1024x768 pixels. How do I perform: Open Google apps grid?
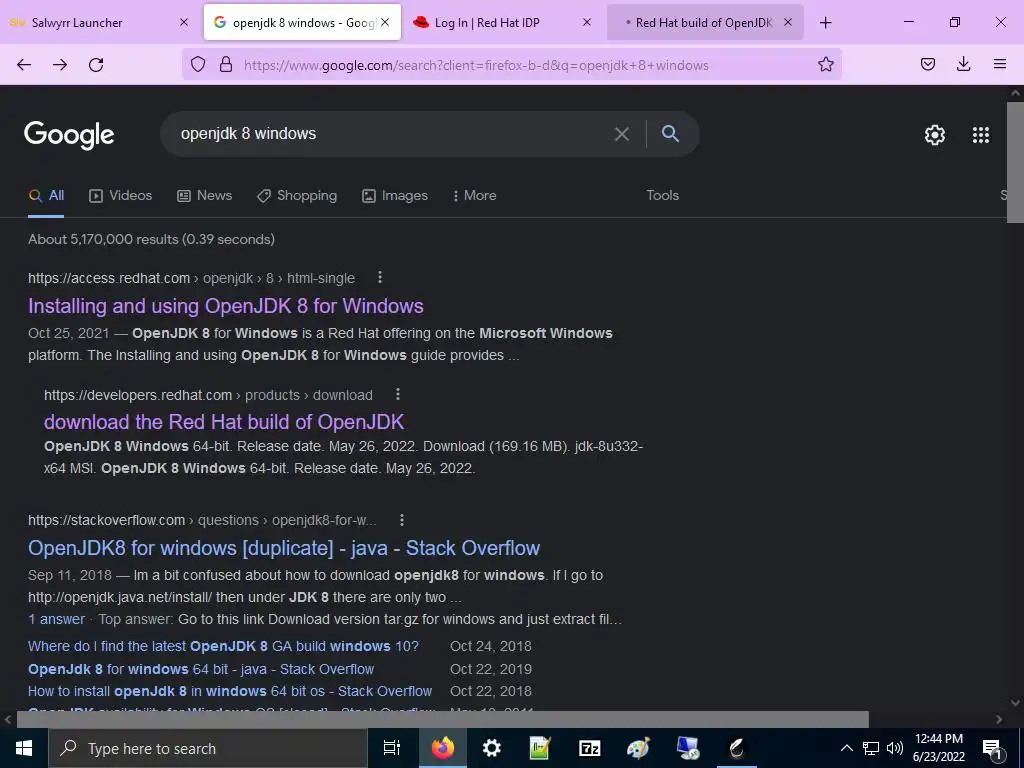click(x=981, y=135)
